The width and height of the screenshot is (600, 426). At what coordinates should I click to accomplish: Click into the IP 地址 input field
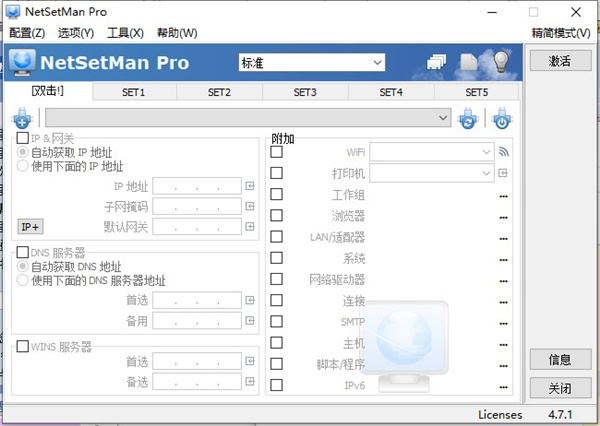(197, 186)
